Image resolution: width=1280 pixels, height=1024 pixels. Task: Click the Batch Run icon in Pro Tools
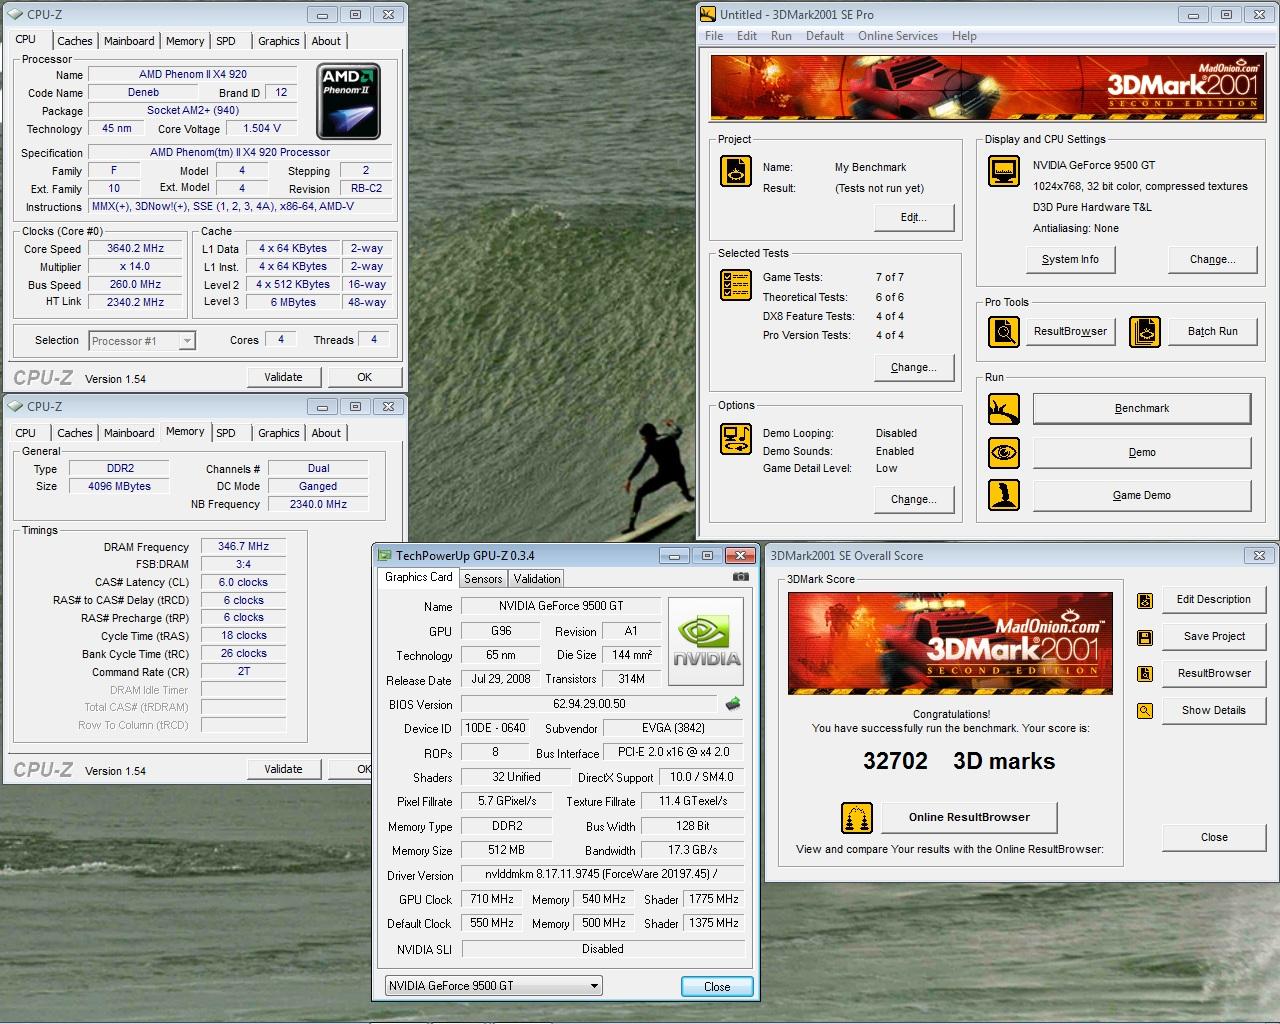click(x=1145, y=331)
